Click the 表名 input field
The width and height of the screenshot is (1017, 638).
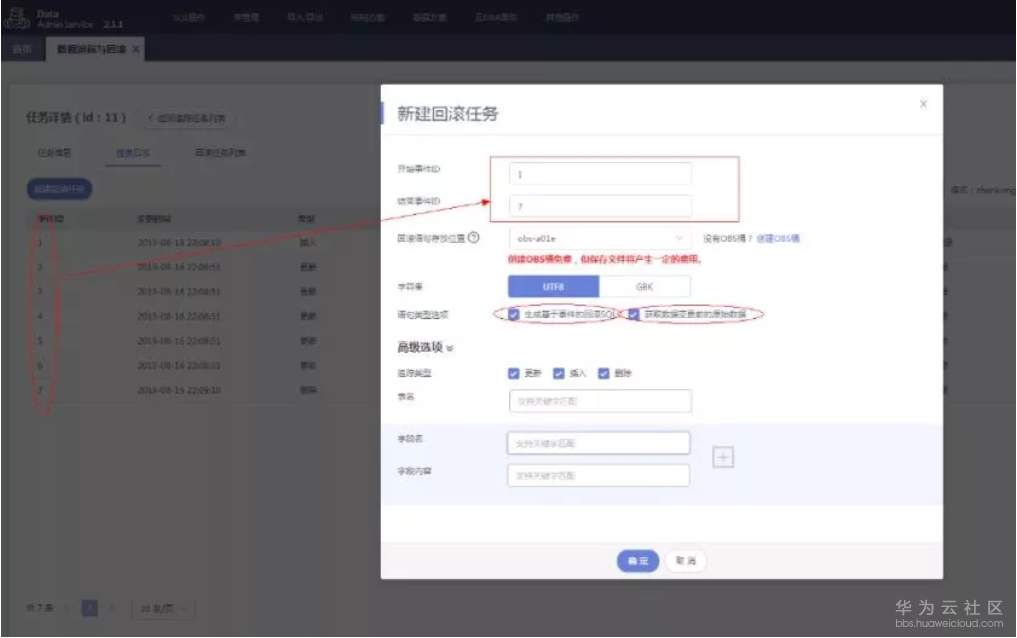(600, 401)
